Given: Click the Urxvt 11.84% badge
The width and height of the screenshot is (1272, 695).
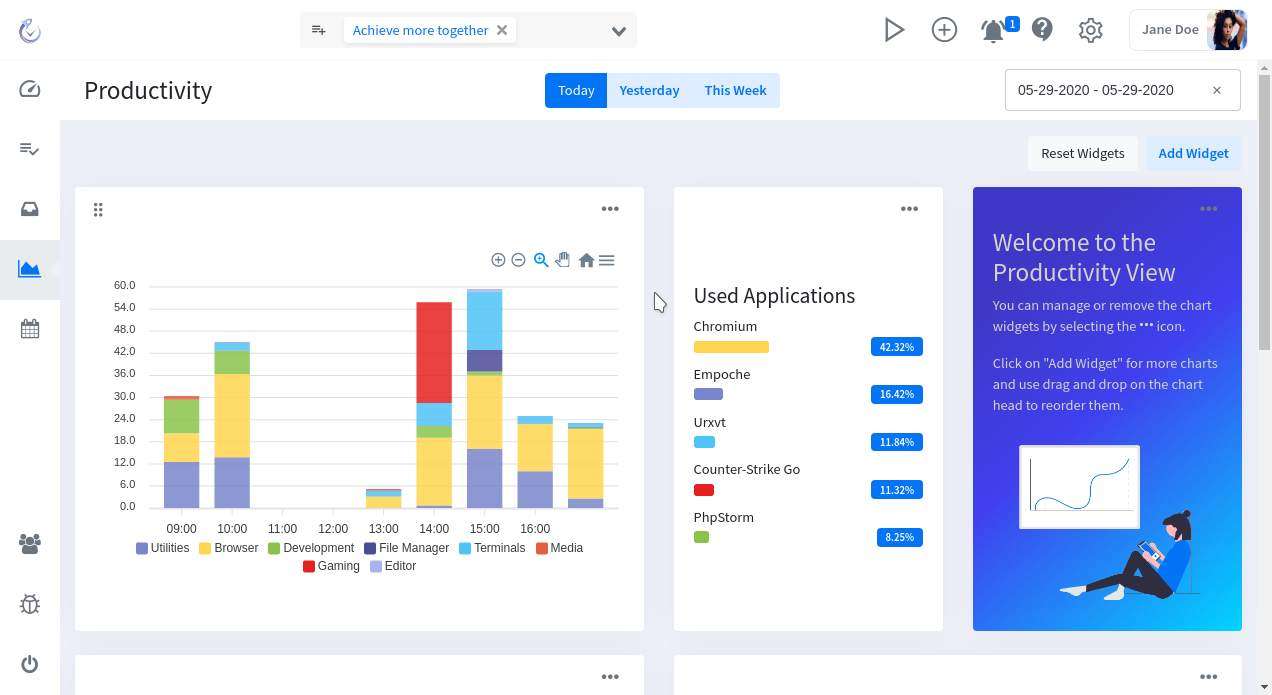Looking at the screenshot, I should 896,442.
